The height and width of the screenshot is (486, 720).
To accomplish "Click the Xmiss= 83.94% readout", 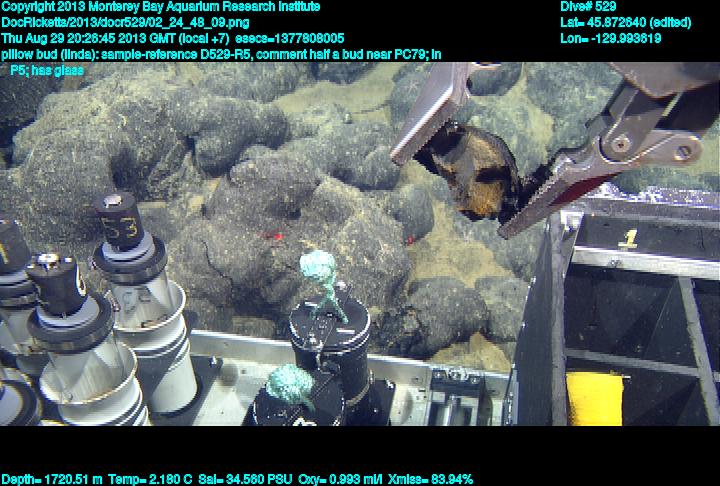I will point(423,479).
